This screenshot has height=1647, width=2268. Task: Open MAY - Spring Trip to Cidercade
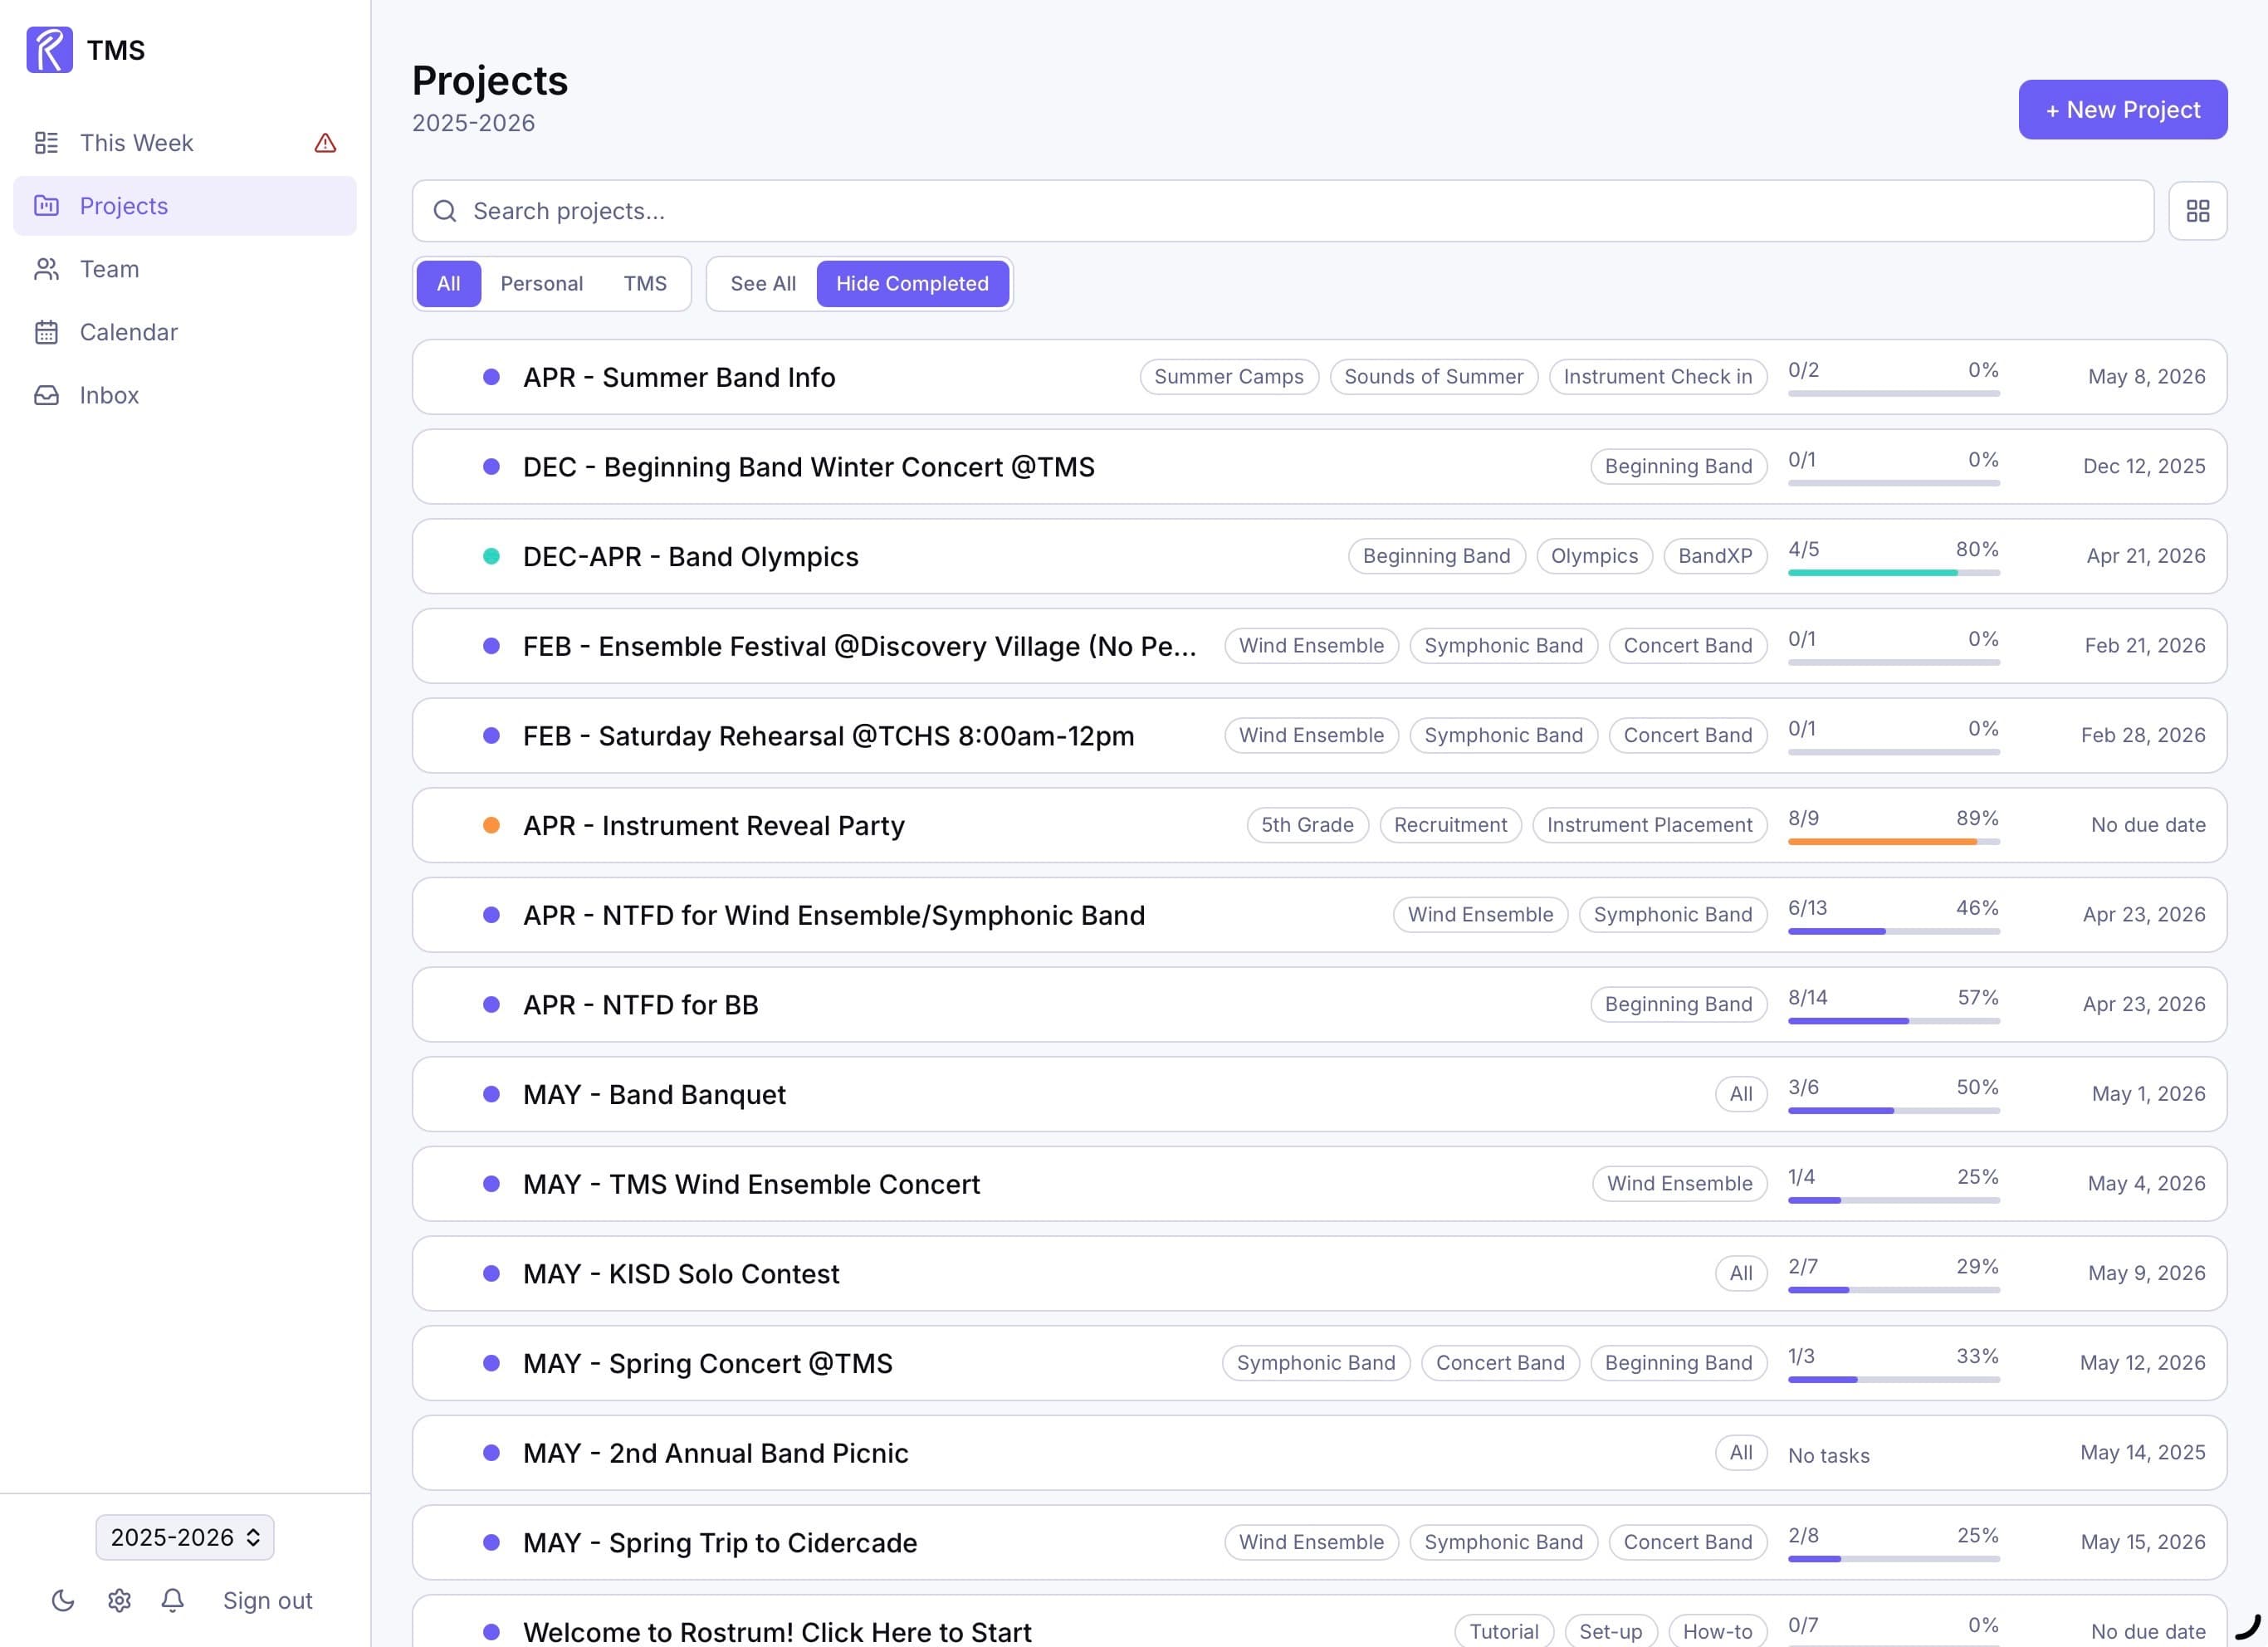click(1319, 1542)
